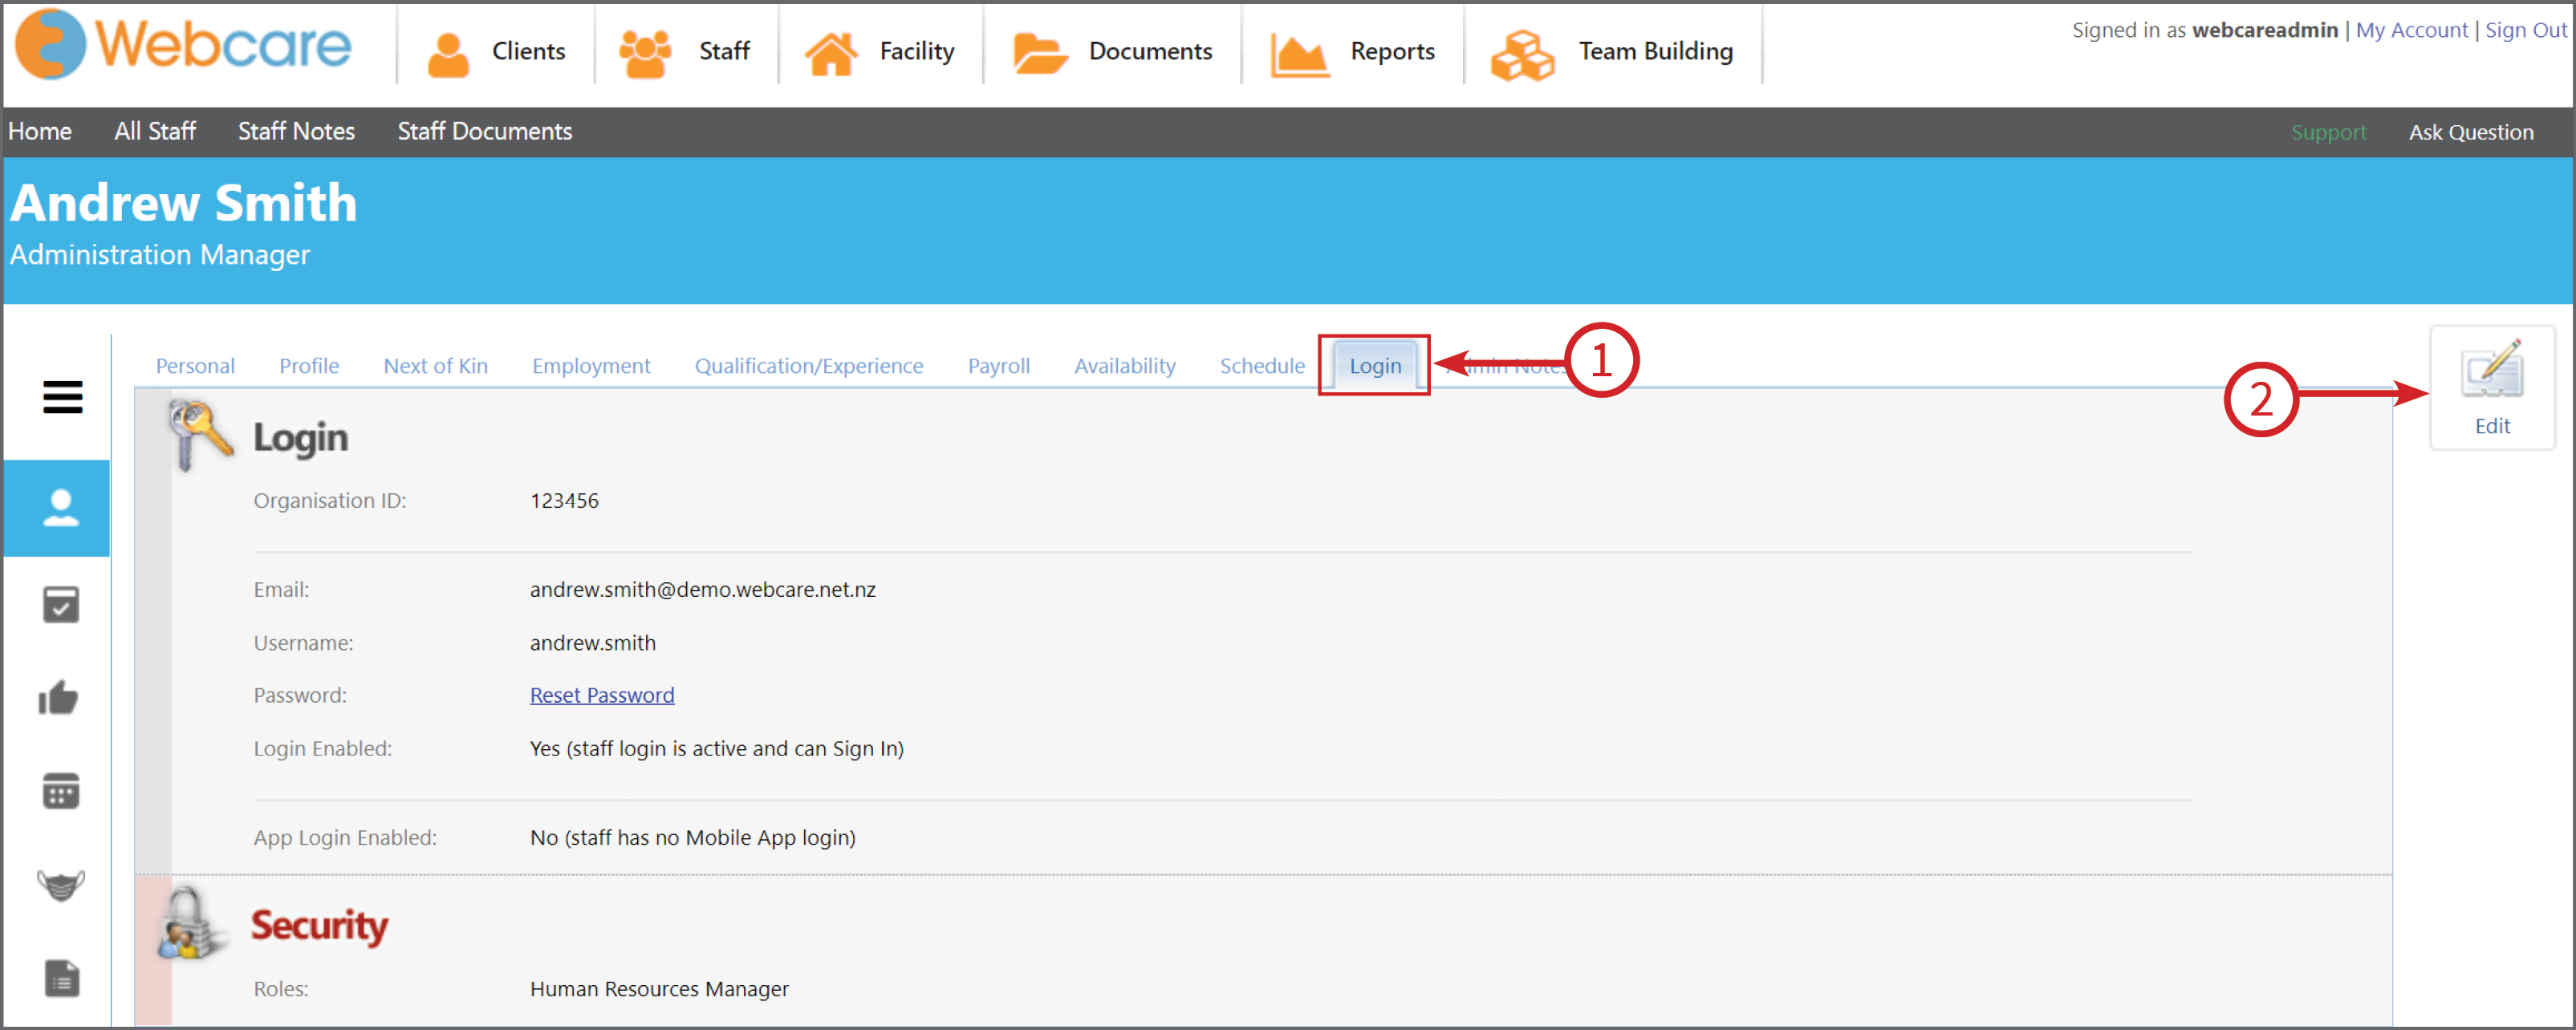The width and height of the screenshot is (2576, 1030).
Task: Open Staff Notes from the navigation bar
Action: click(x=296, y=131)
